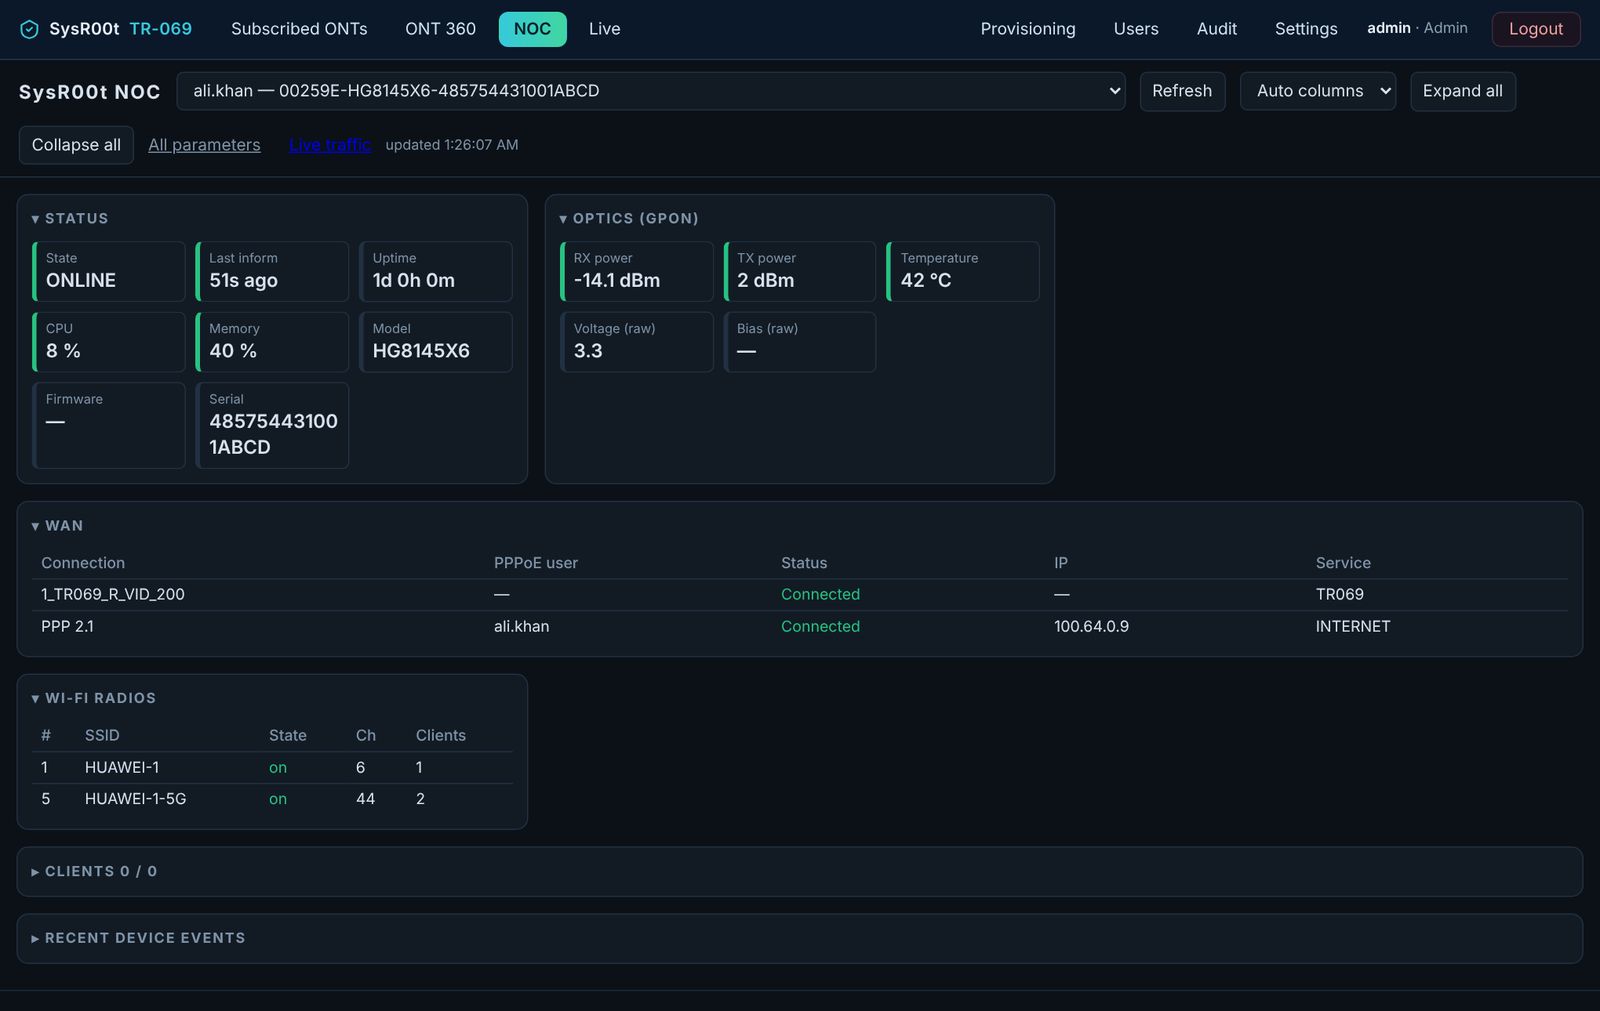Screen dimensions: 1600x1011
Task: Click the admin user label
Action: point(1389,28)
